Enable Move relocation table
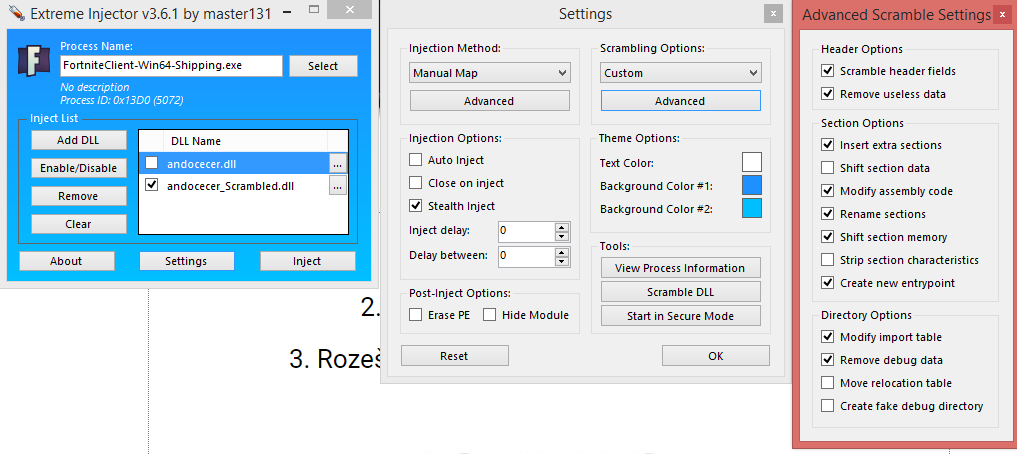Screen dimensions: 1017x454 (x=827, y=383)
